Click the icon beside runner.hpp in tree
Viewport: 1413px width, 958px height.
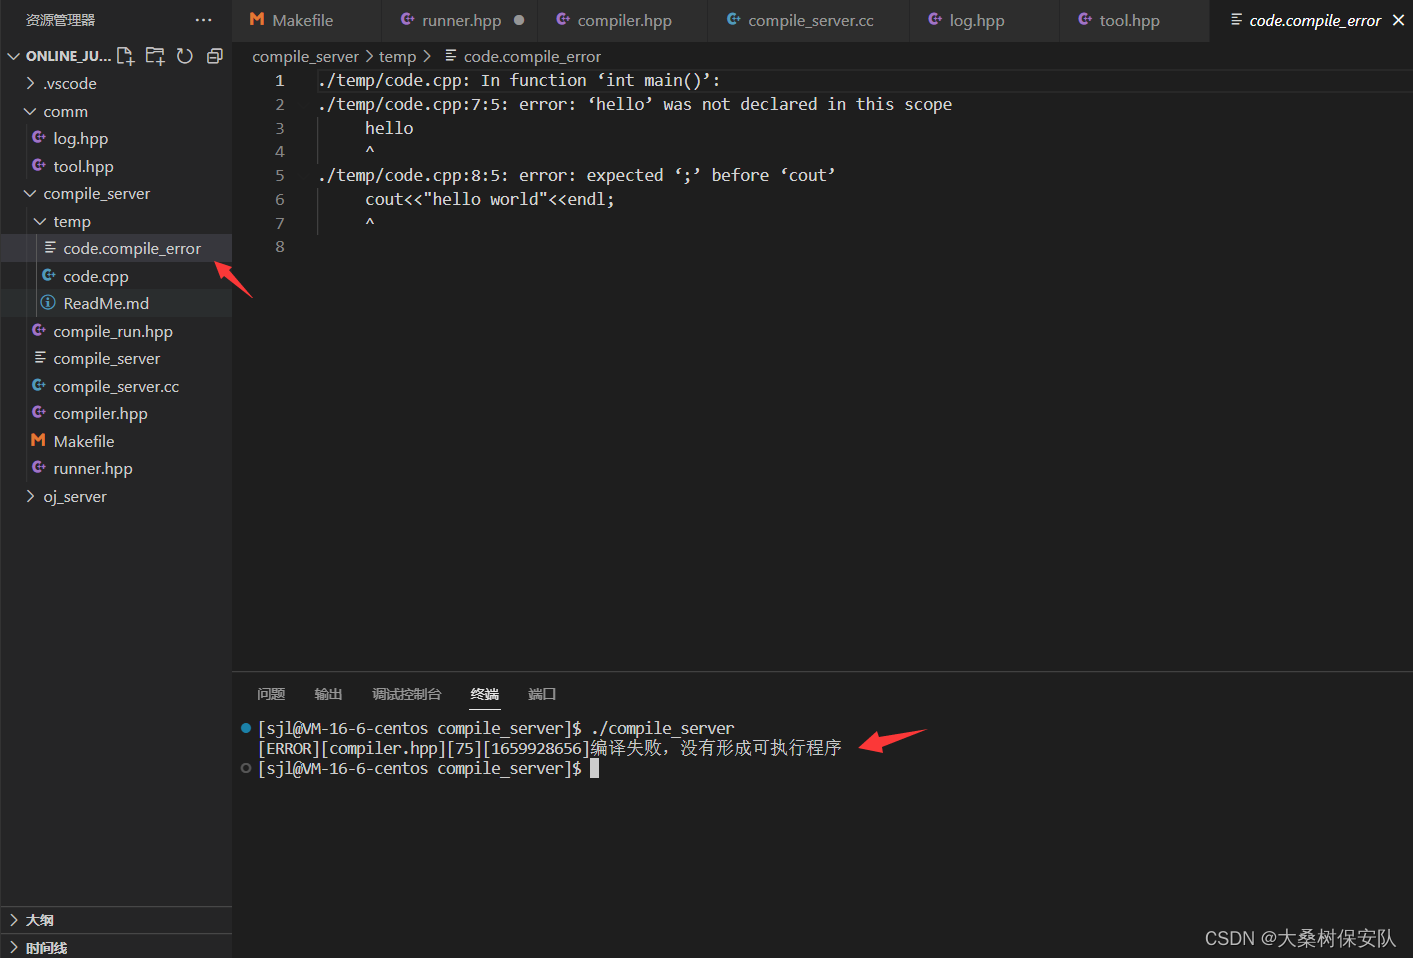tap(38, 467)
